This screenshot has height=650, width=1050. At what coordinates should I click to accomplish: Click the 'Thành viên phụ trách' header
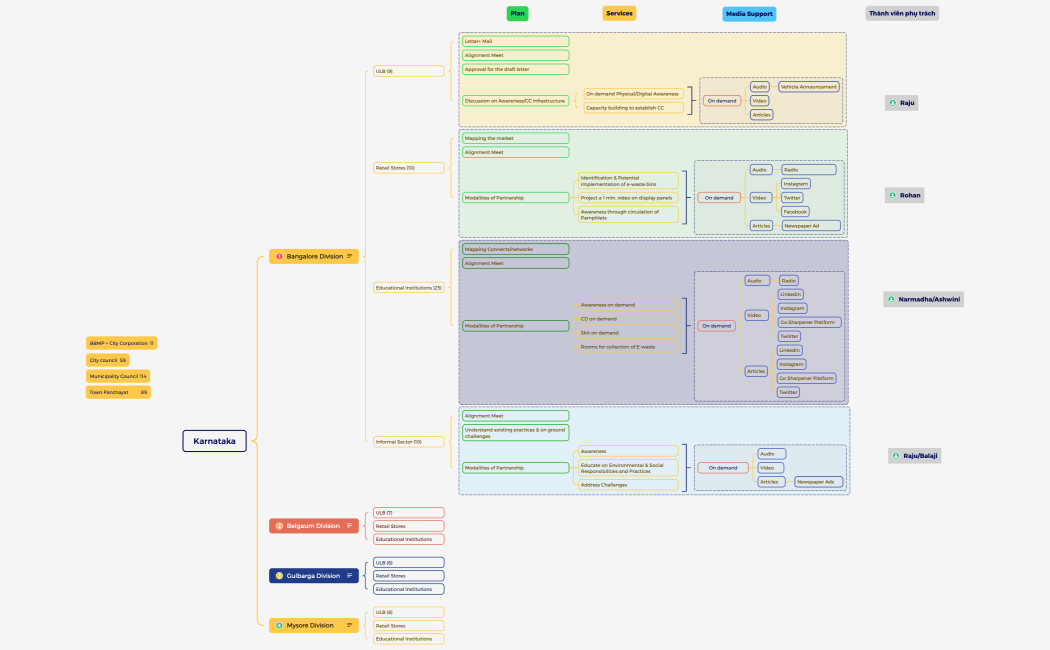[x=903, y=13]
